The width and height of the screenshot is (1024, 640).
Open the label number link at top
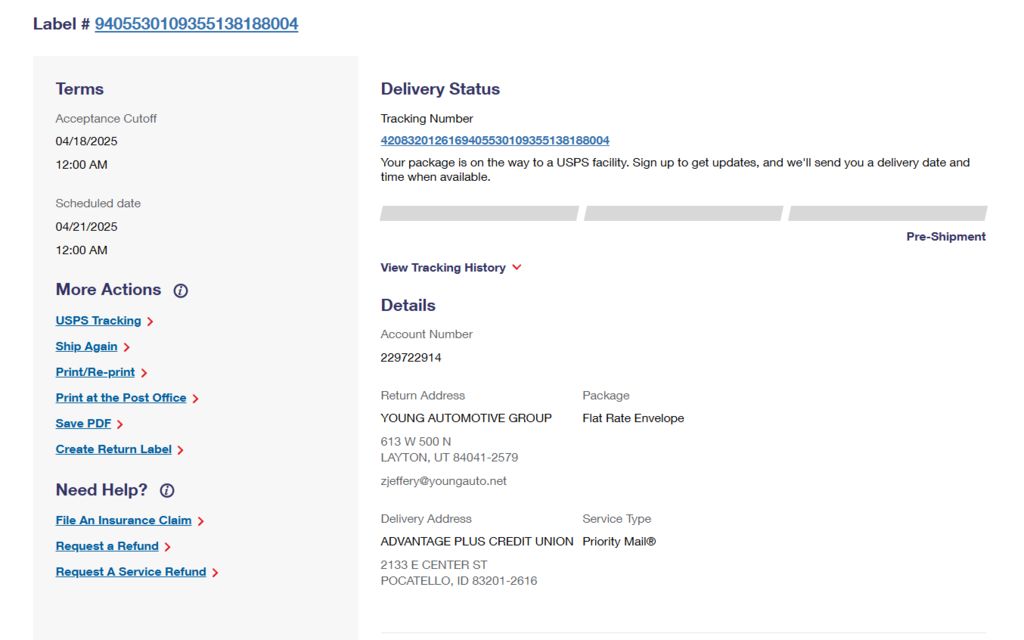[x=197, y=24]
